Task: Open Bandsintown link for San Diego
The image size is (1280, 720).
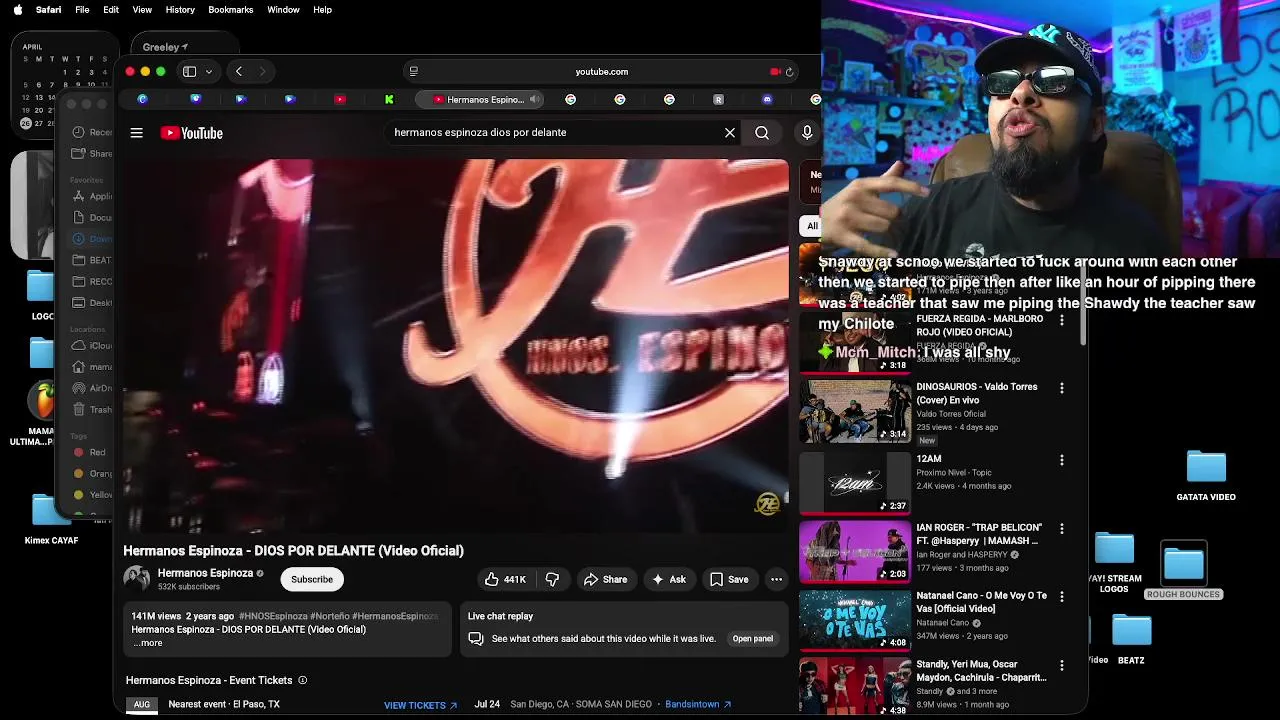Action: pos(698,704)
